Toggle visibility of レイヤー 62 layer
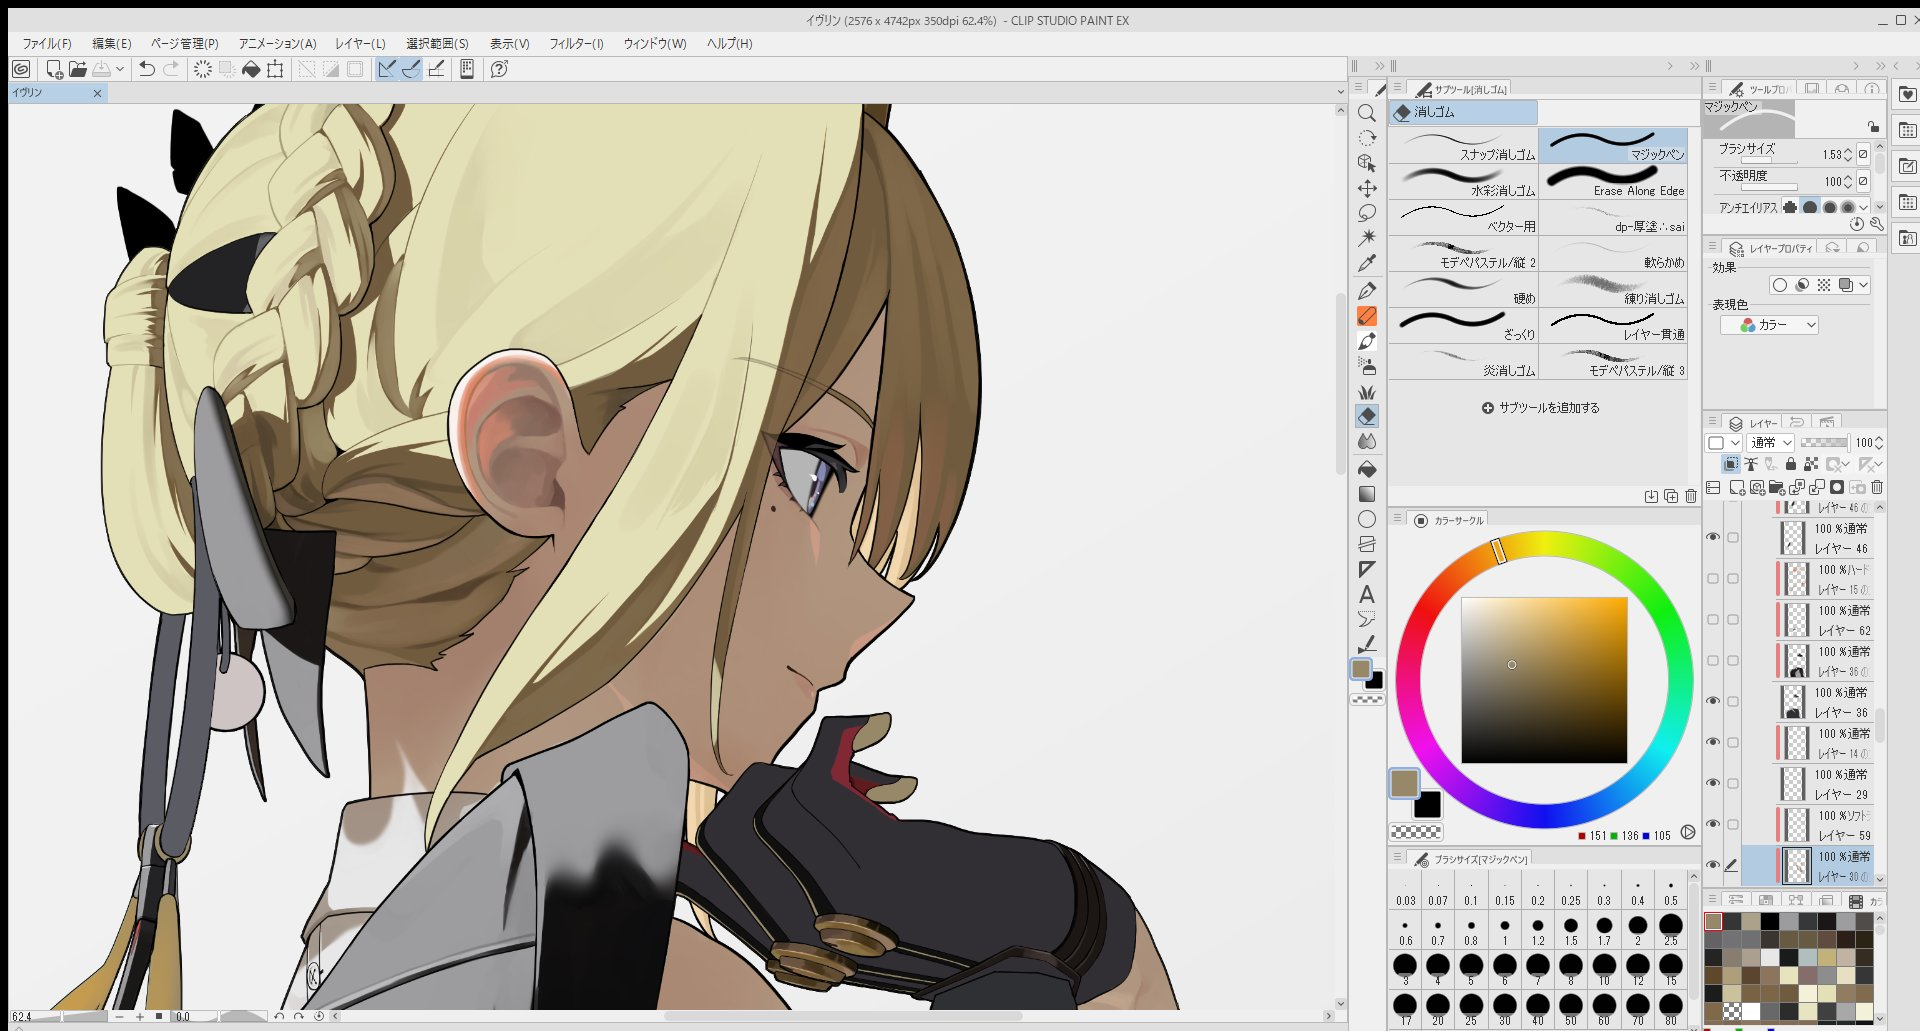Image resolution: width=1920 pixels, height=1031 pixels. click(x=1713, y=619)
